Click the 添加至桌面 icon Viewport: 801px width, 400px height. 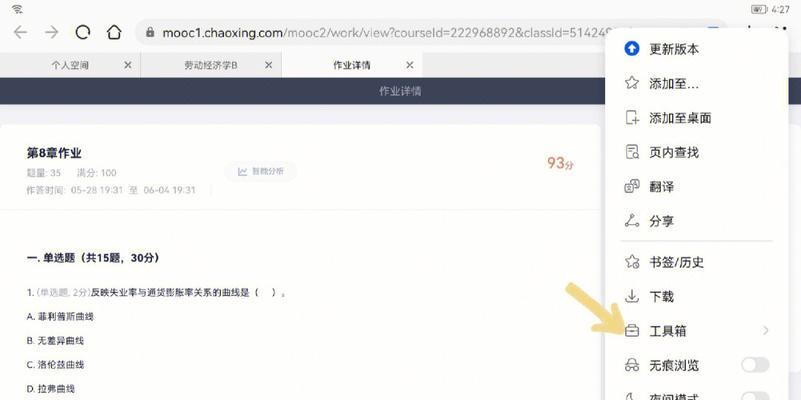click(x=632, y=117)
